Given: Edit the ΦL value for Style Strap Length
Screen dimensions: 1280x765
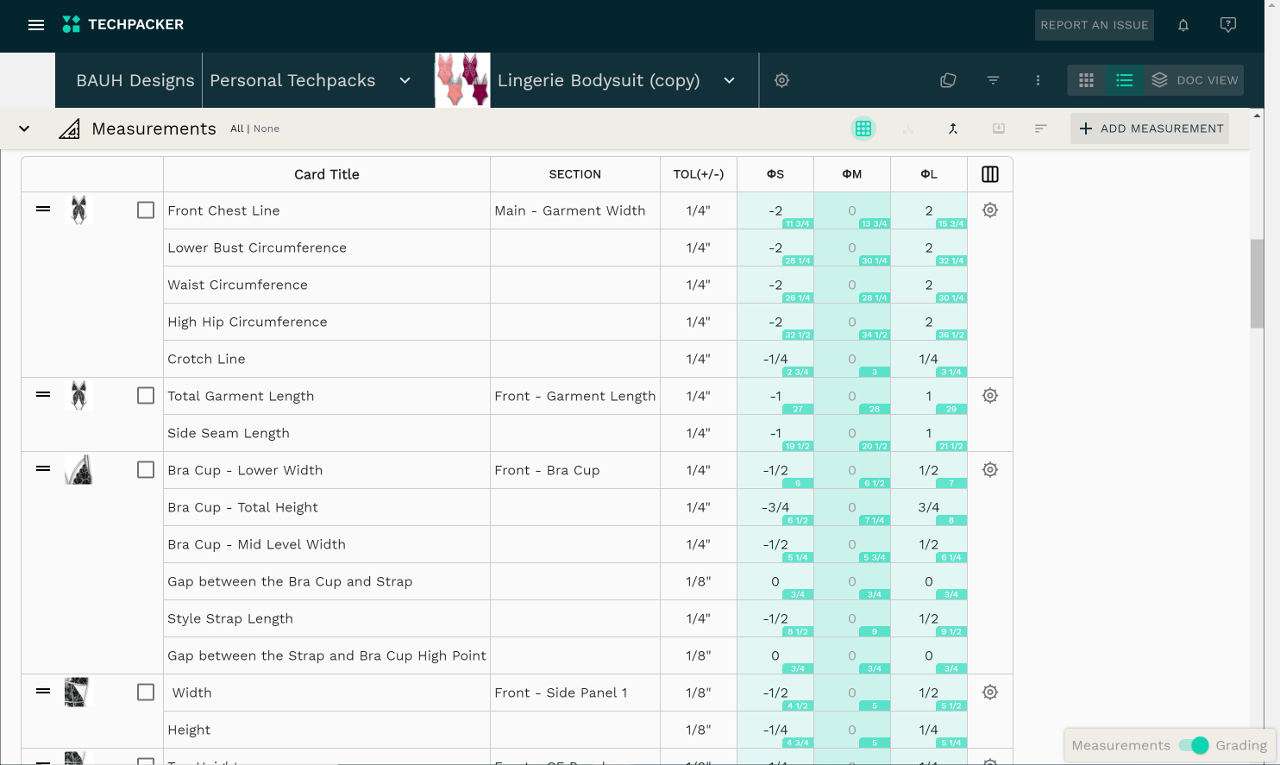Looking at the screenshot, I should 929,618.
